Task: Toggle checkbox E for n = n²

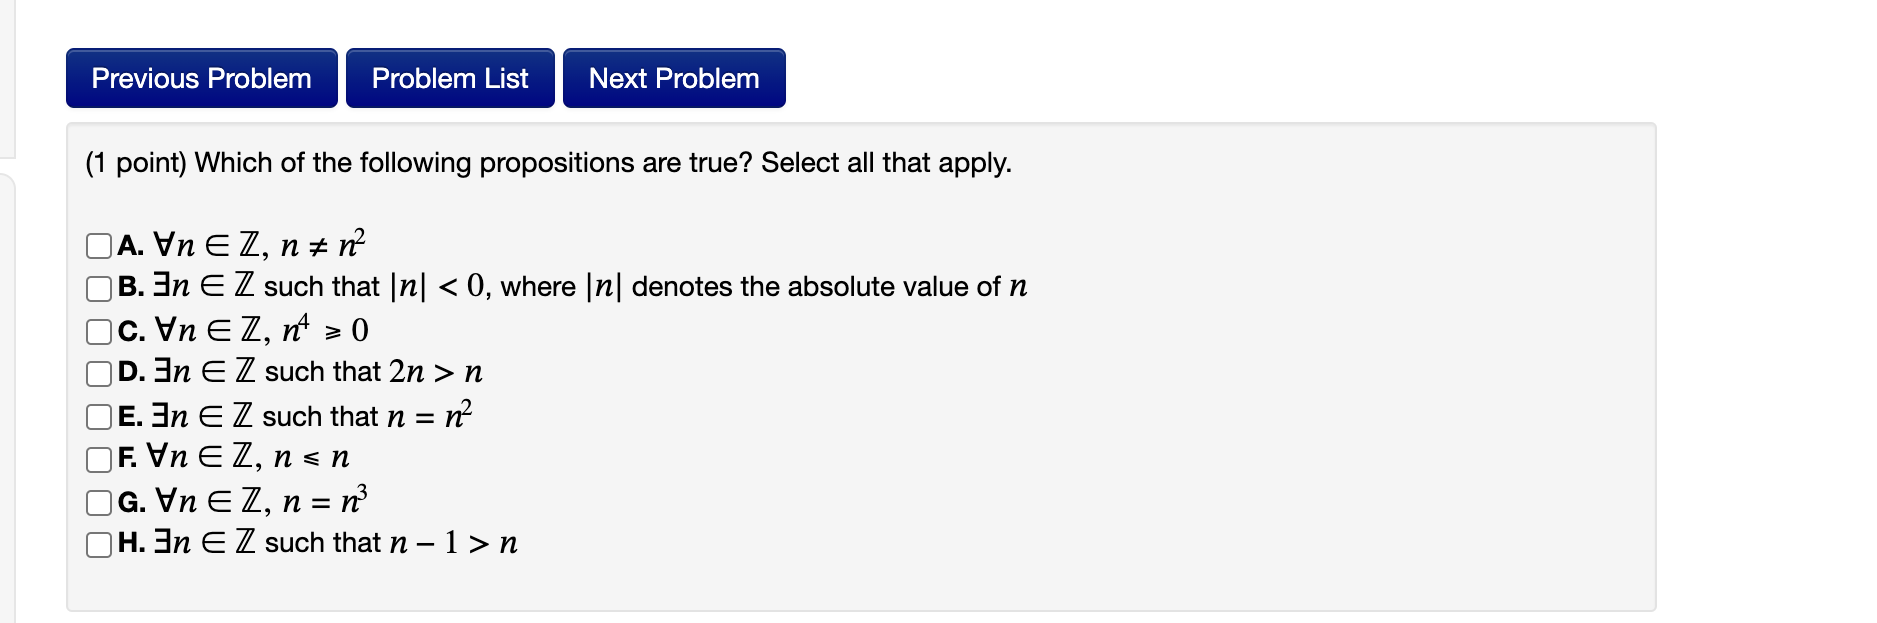Action: point(99,416)
